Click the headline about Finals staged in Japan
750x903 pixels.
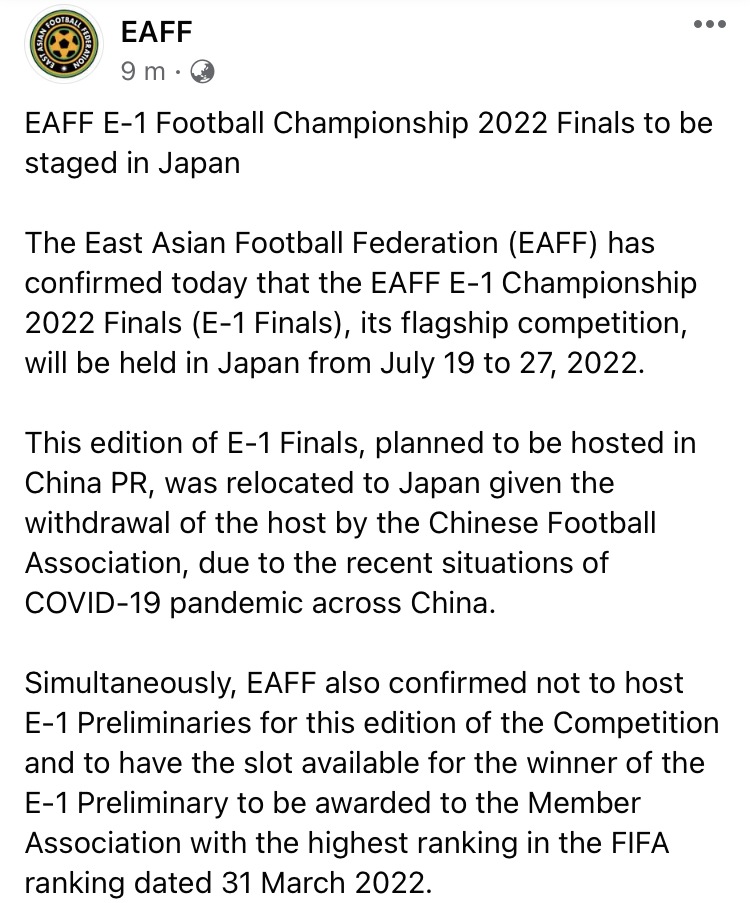(x=369, y=143)
